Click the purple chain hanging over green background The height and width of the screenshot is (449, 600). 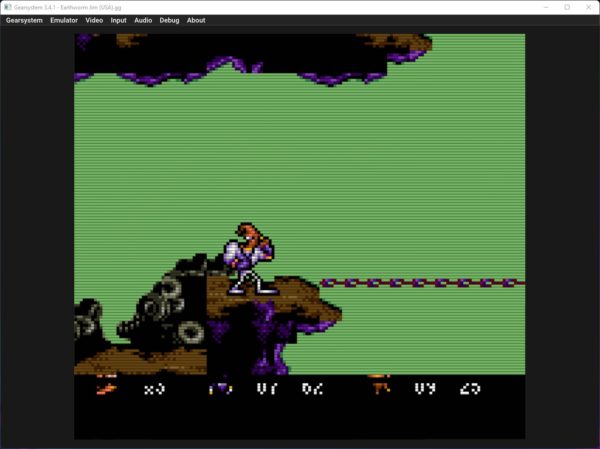tap(422, 283)
